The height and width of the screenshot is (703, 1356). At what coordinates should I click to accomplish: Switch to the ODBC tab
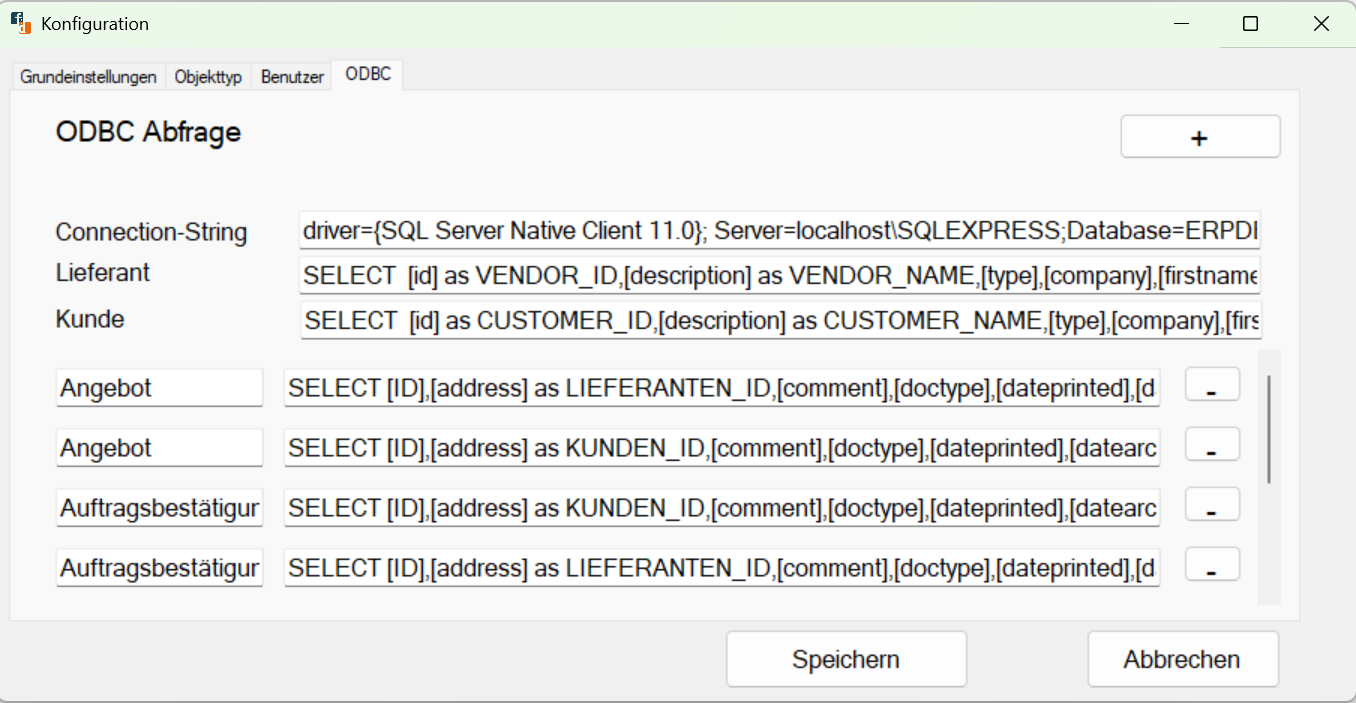(x=367, y=74)
